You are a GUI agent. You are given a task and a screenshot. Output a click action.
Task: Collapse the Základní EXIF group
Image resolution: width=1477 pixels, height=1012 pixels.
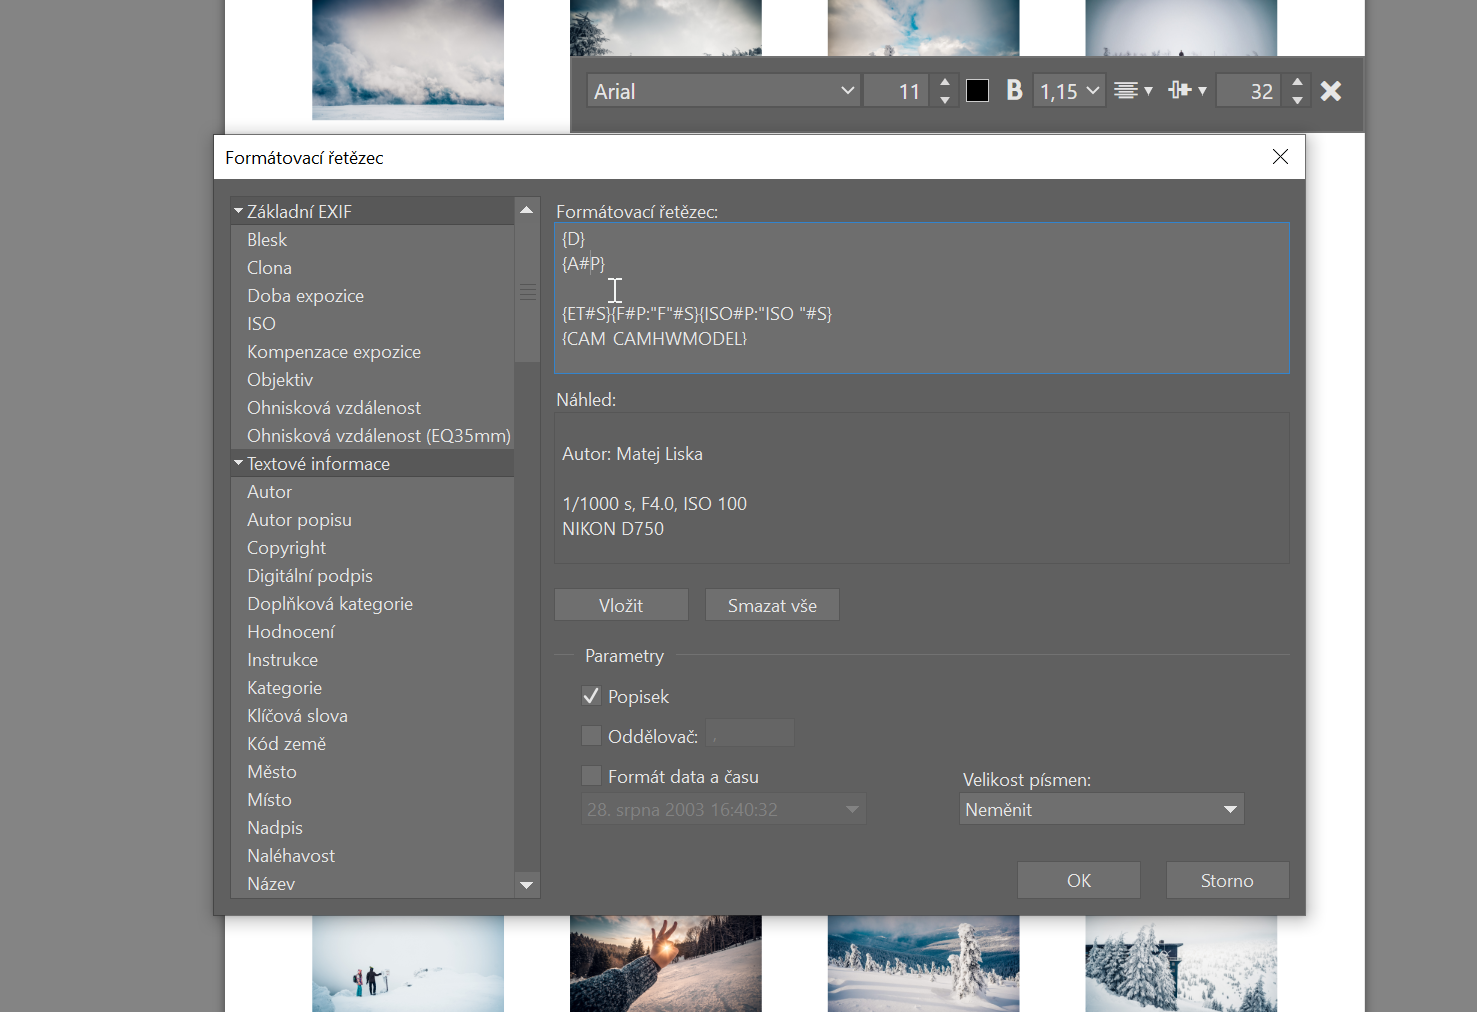tap(239, 211)
